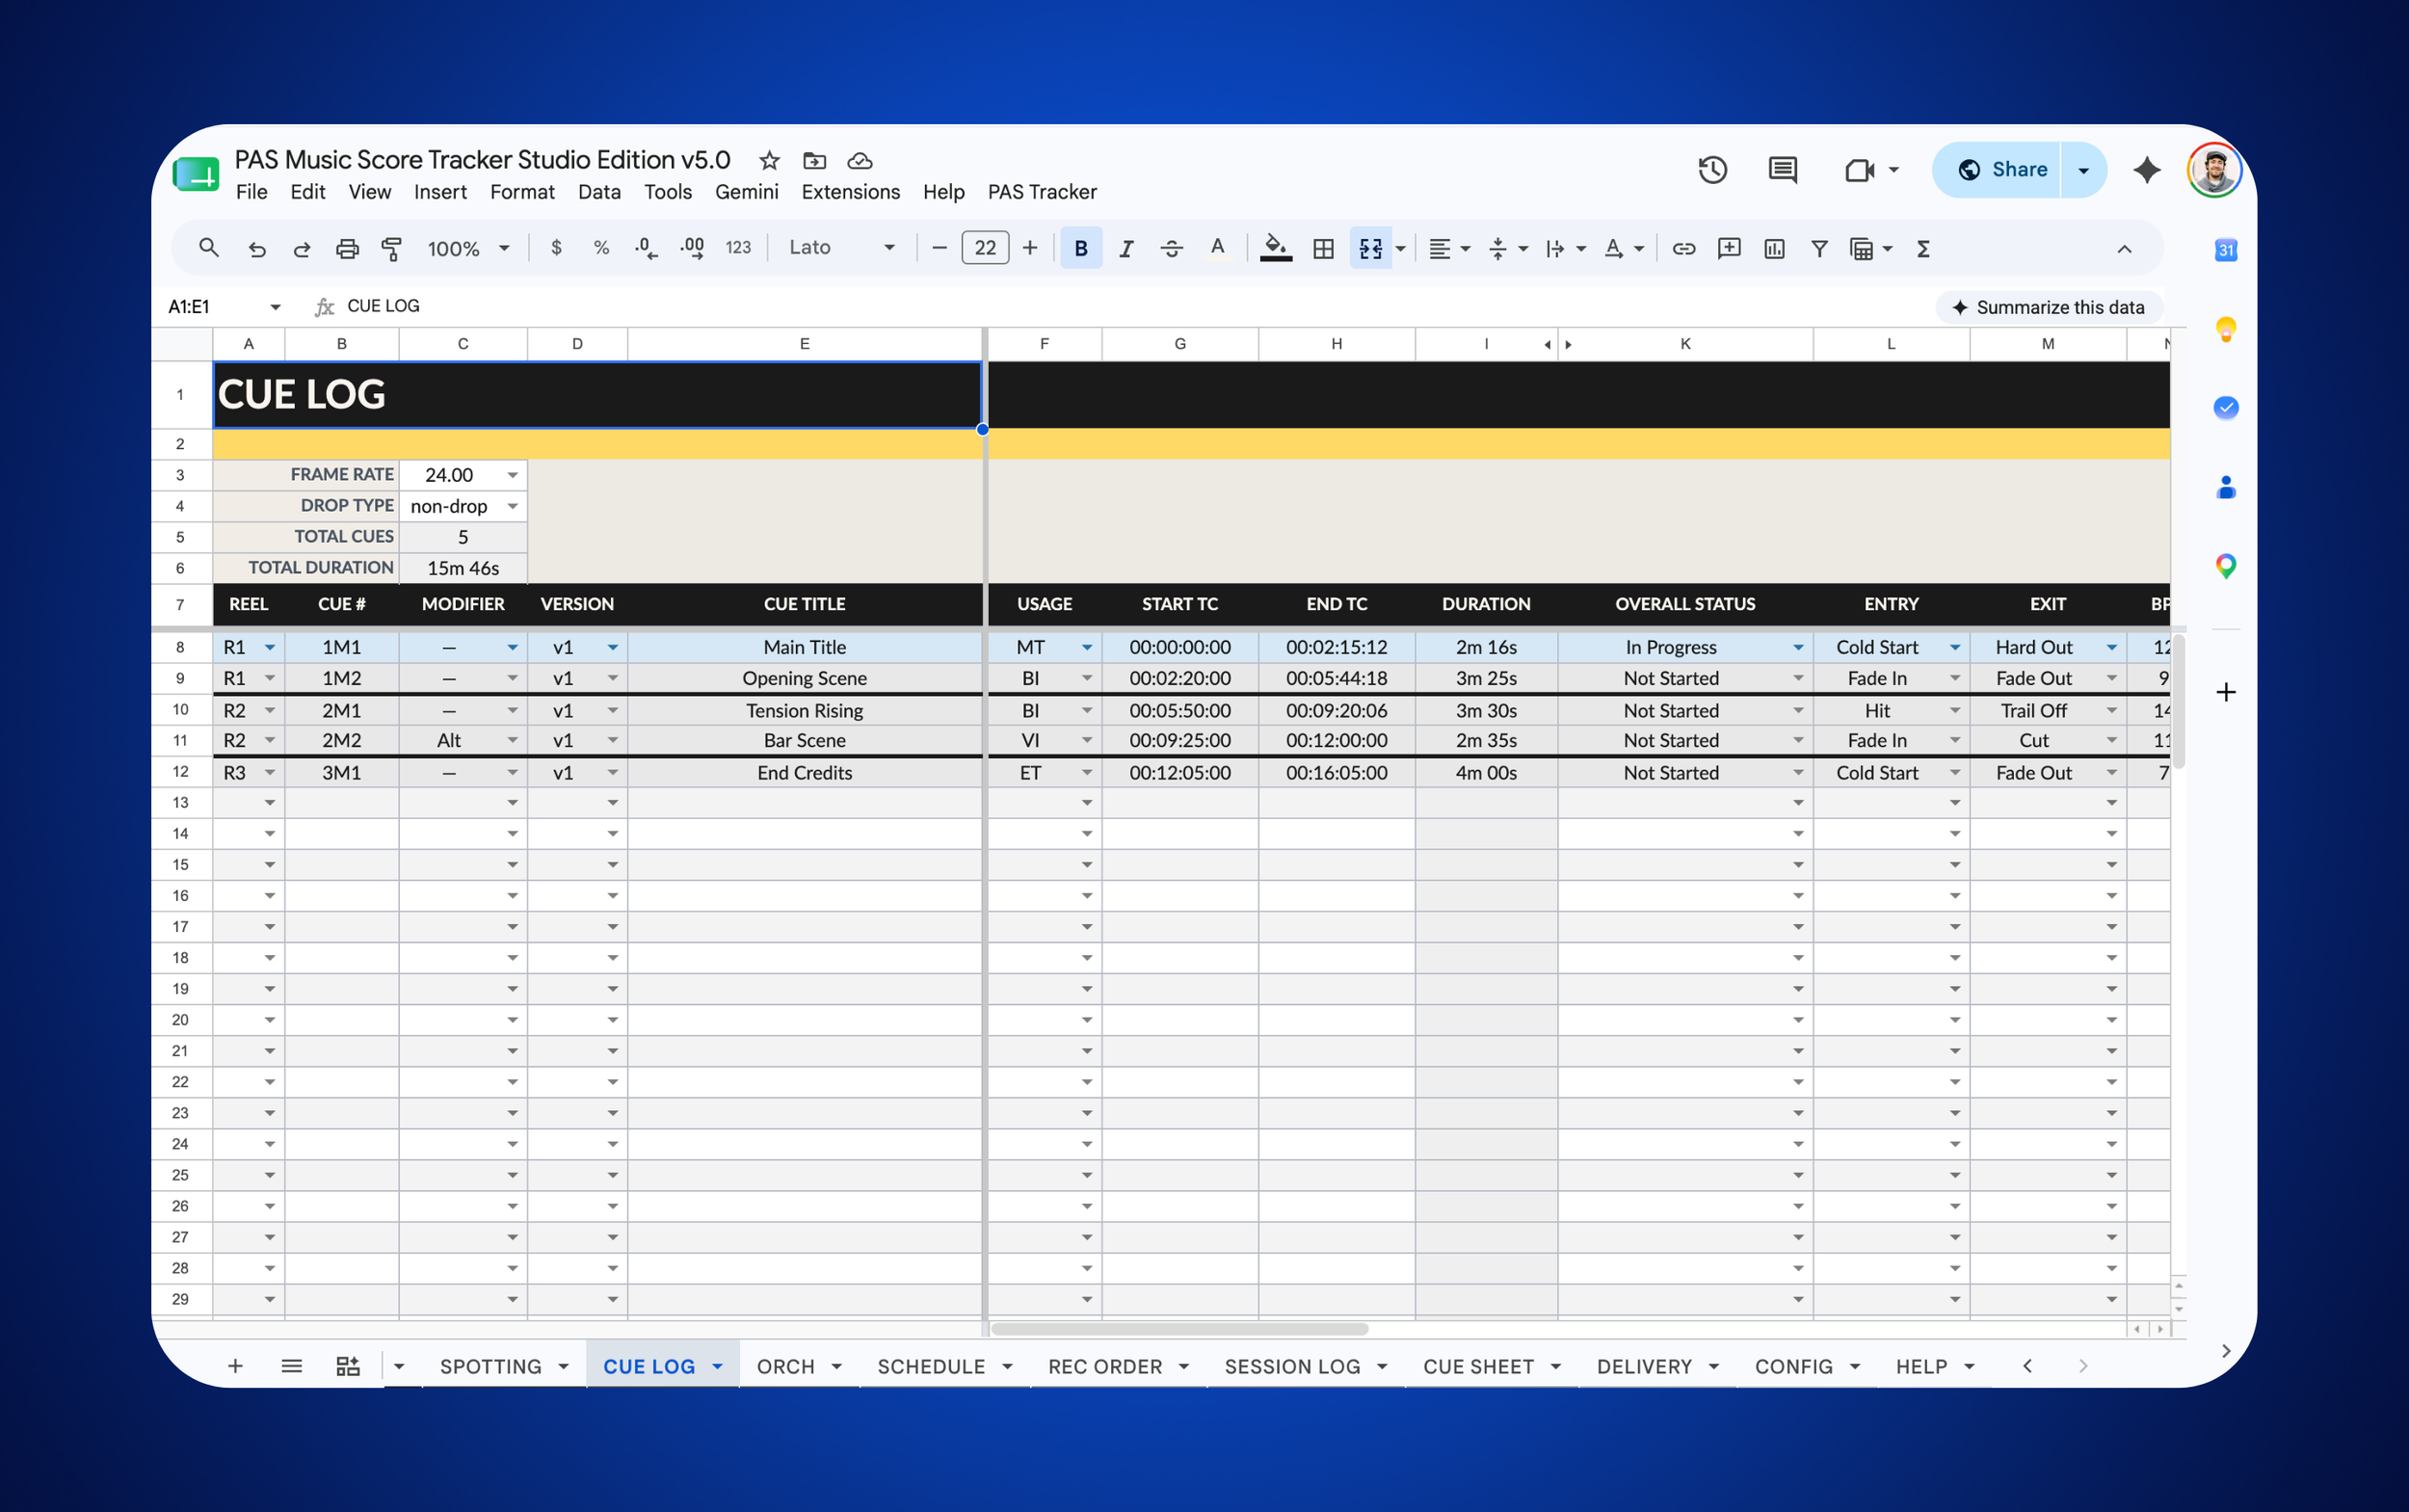The image size is (2409, 1512).
Task: Open the text color picker
Action: pyautogui.click(x=1217, y=248)
